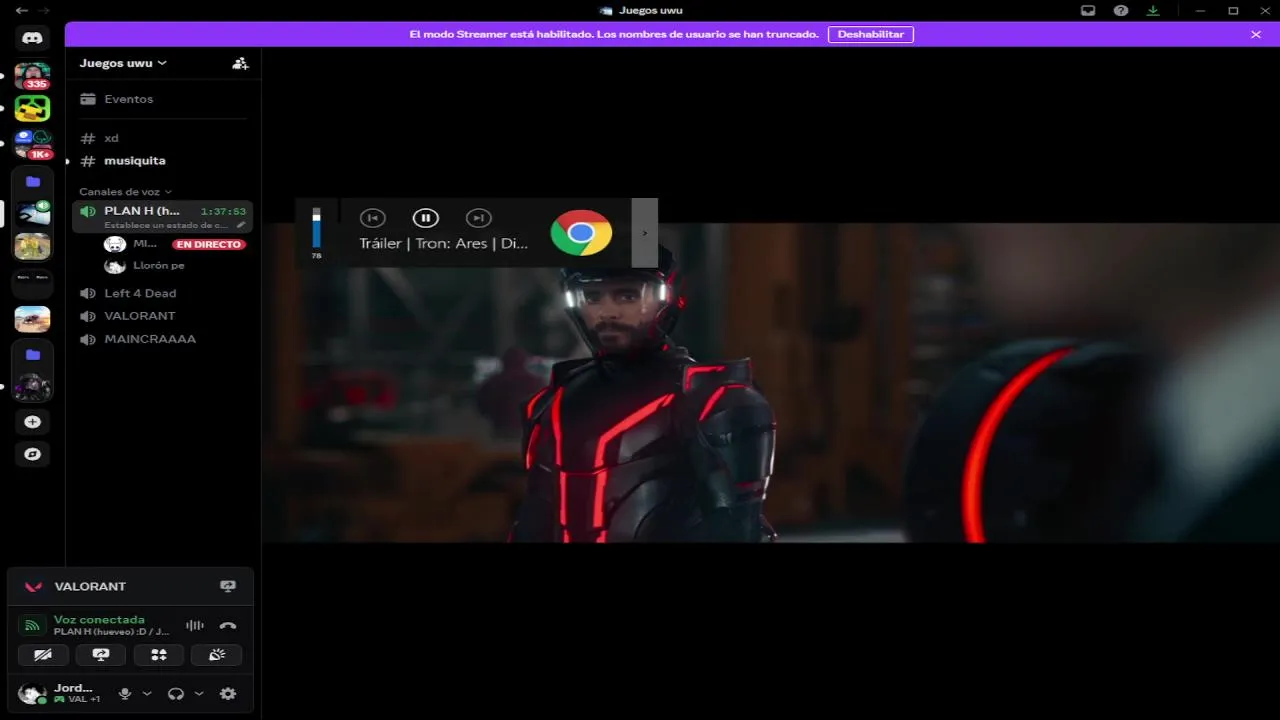This screenshot has height=720, width=1280.
Task: Collapse Canales de voz category
Action: click(125, 192)
